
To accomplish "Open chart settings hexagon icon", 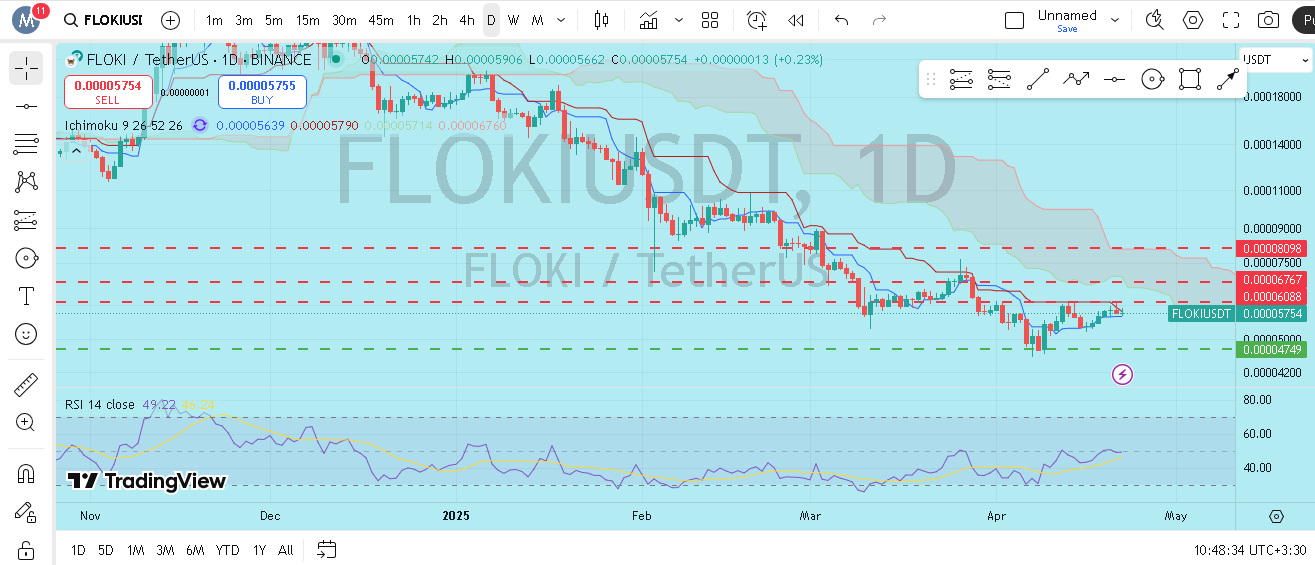I will 1192,20.
